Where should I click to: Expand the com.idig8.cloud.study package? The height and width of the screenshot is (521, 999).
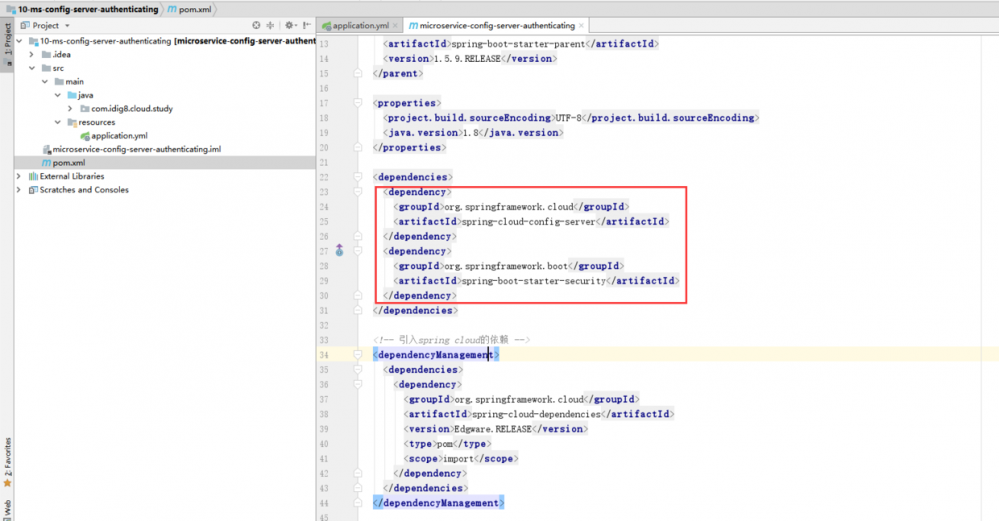click(70, 109)
